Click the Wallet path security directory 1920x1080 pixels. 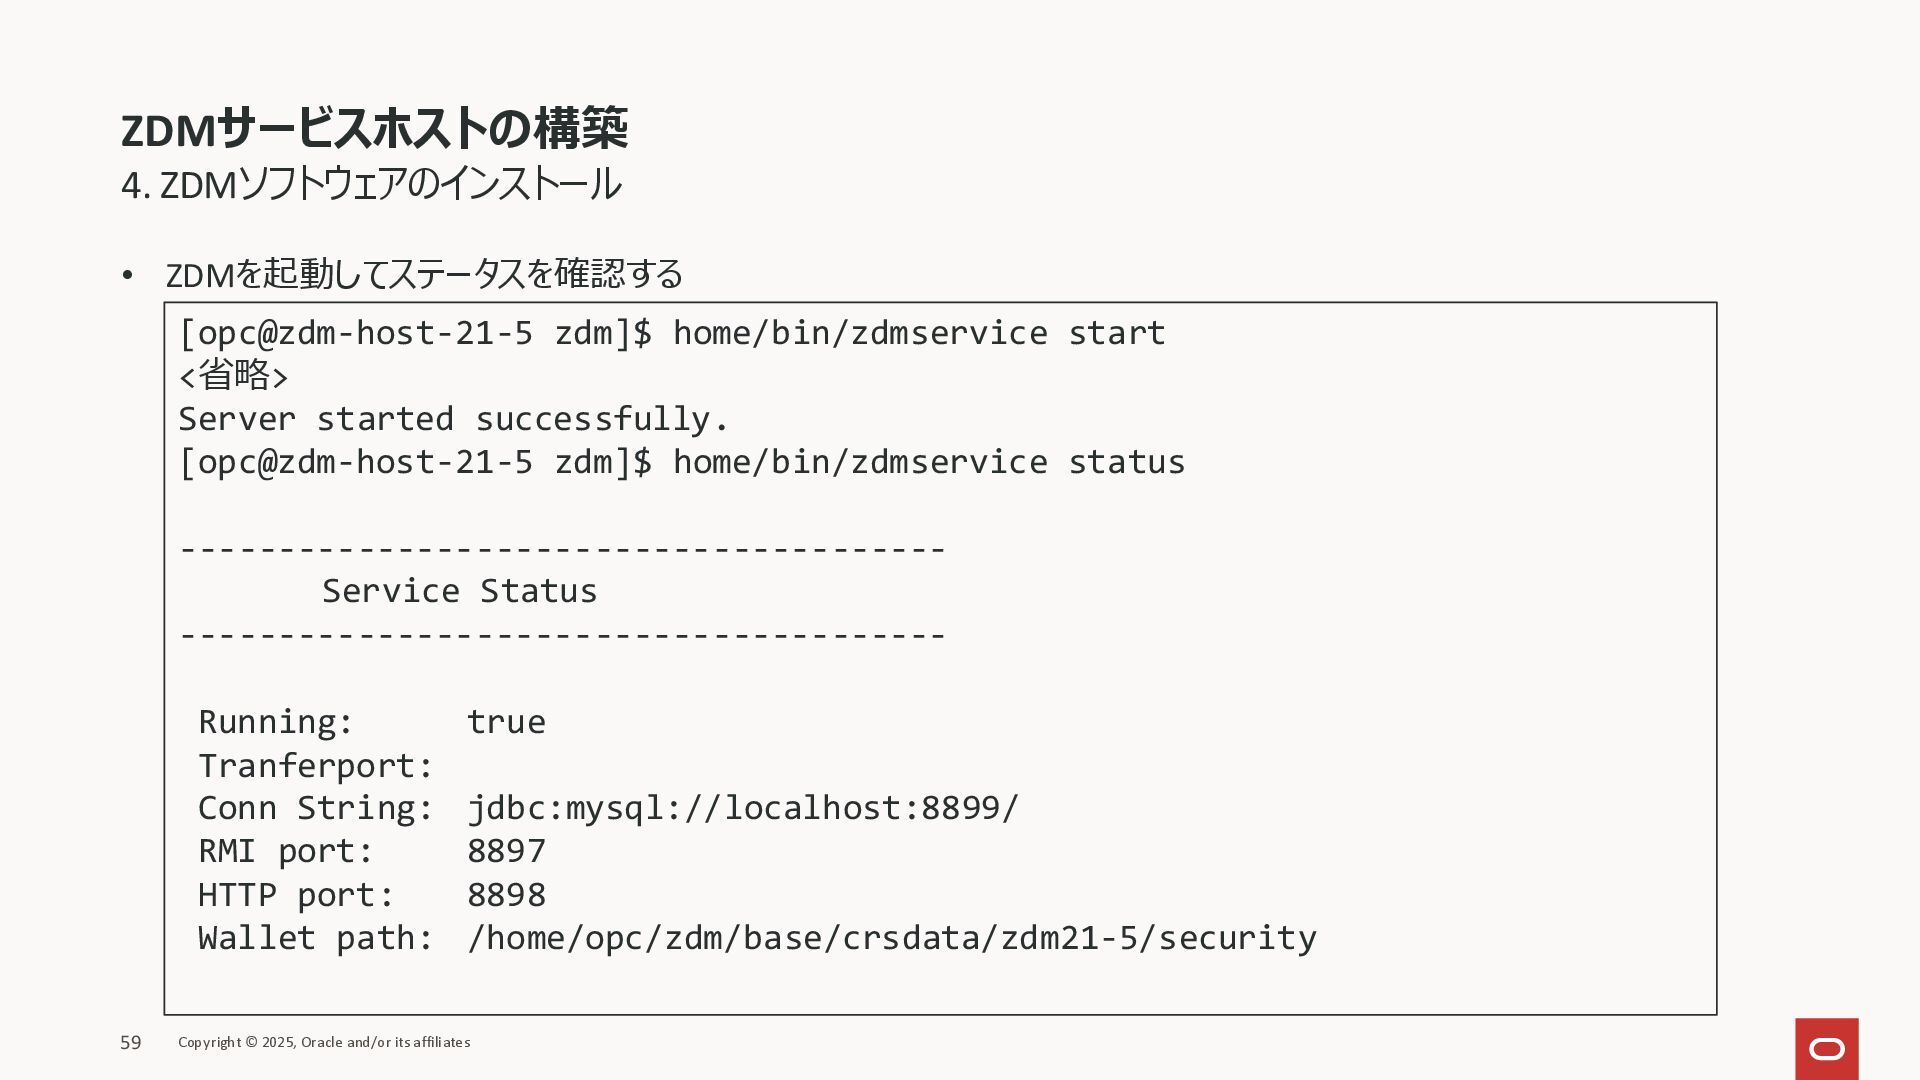pos(892,938)
